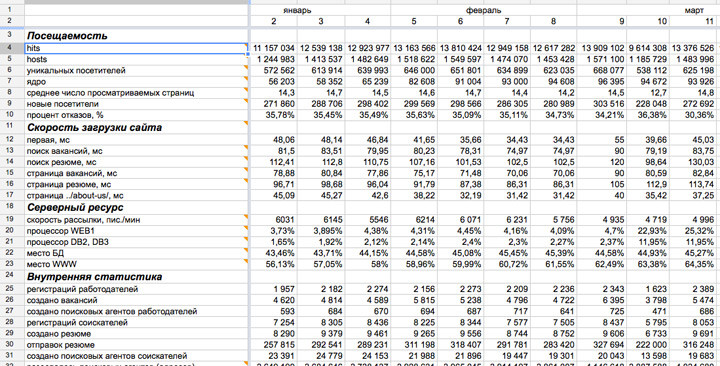Select hosts value 1 571 100
Image resolution: width=720 pixels, height=366 pixels.
click(602, 59)
